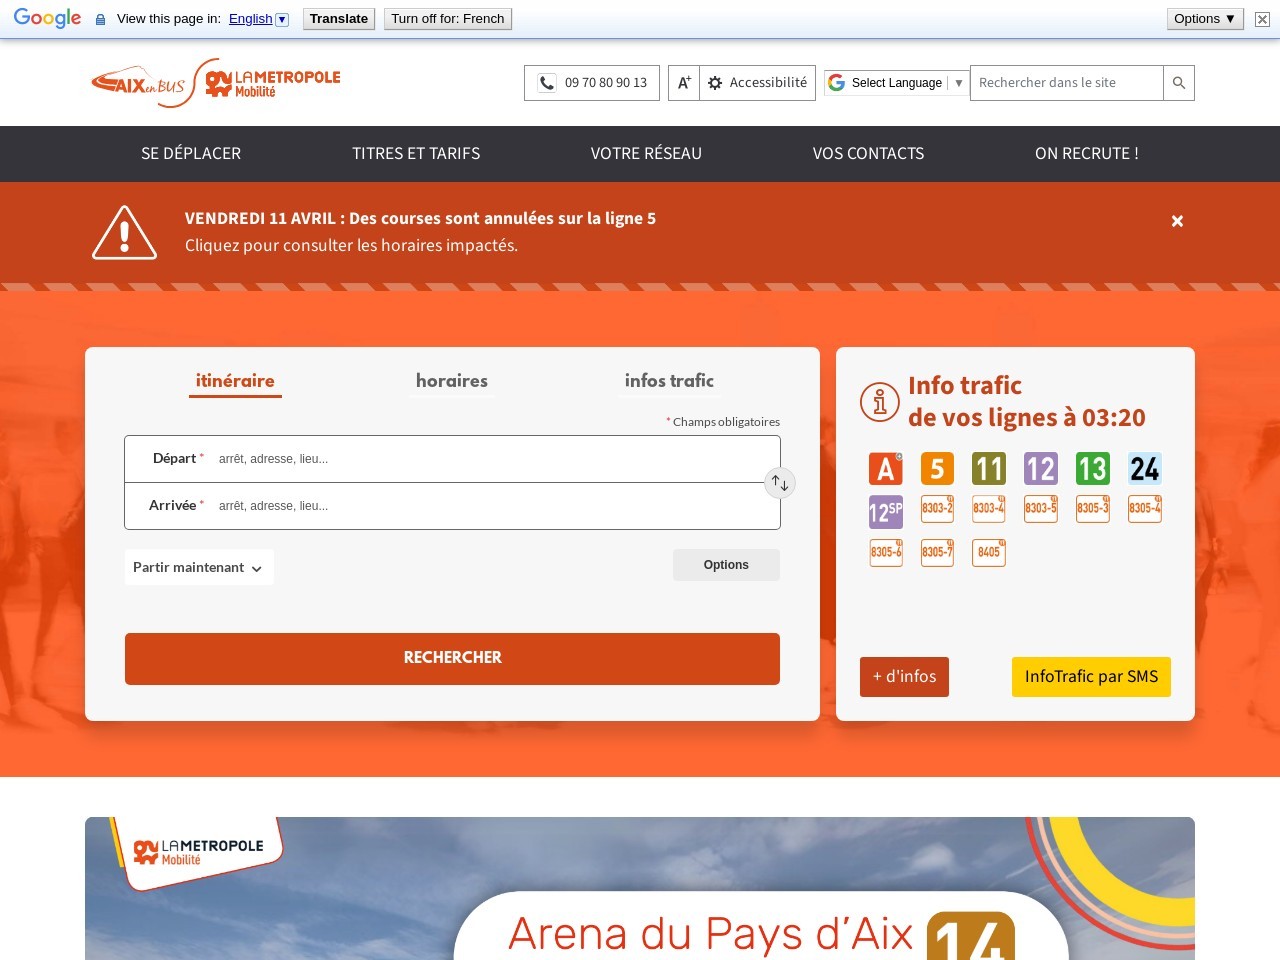
Task: Switch to the horaires tab
Action: (x=452, y=381)
